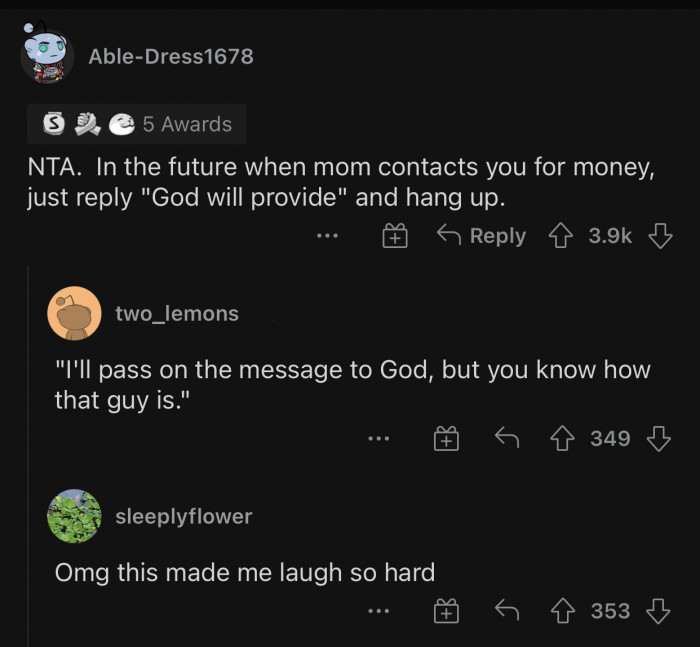Downvote Able-Dress1678's comment
Viewport: 700px width, 647px height.
659,236
